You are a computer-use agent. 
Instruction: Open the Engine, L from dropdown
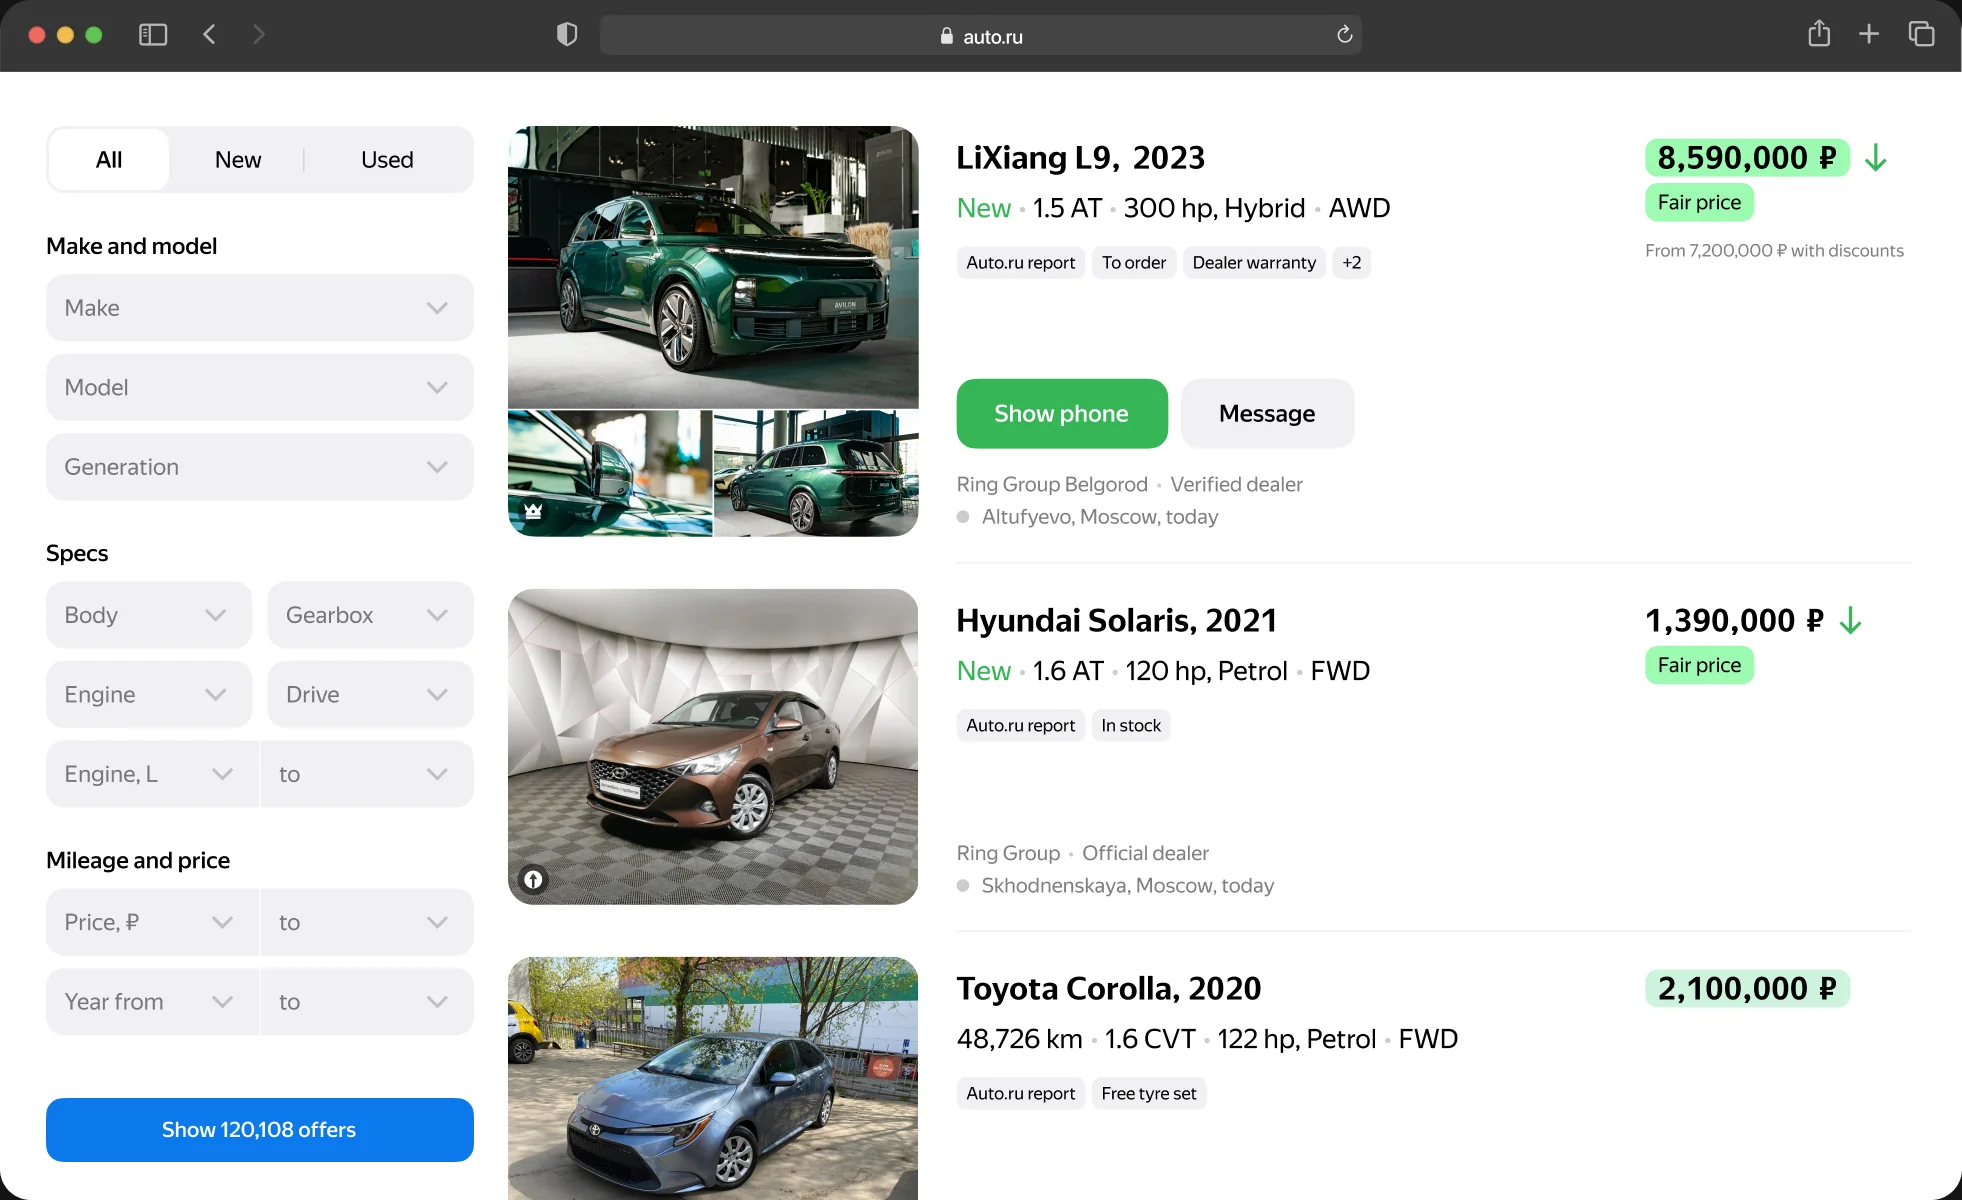(152, 774)
